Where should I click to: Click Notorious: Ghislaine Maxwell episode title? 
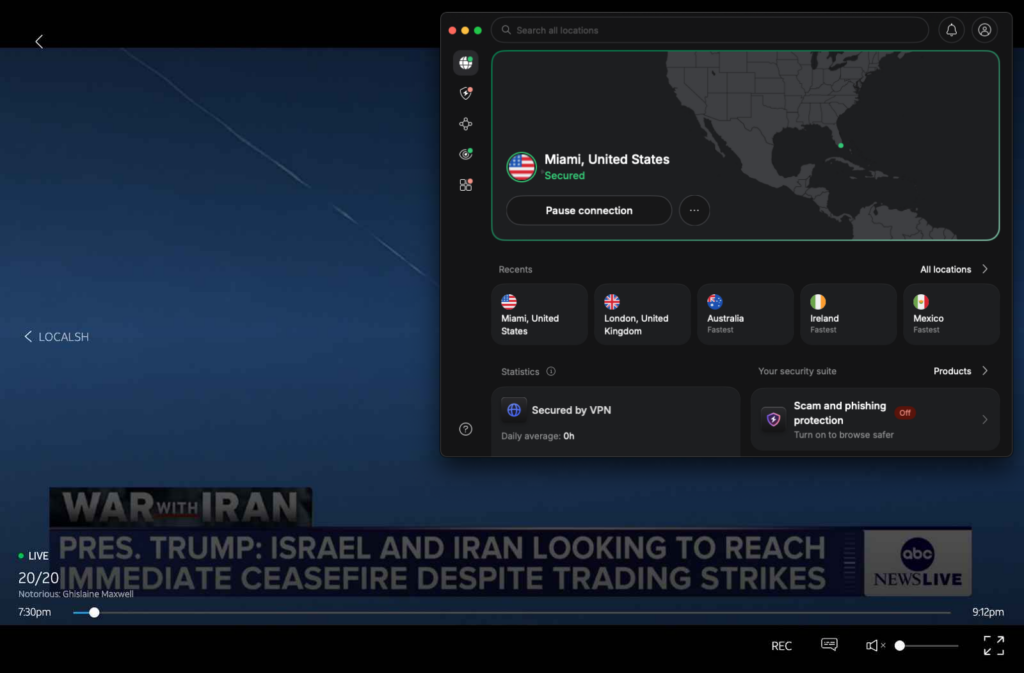pyautogui.click(x=76, y=594)
